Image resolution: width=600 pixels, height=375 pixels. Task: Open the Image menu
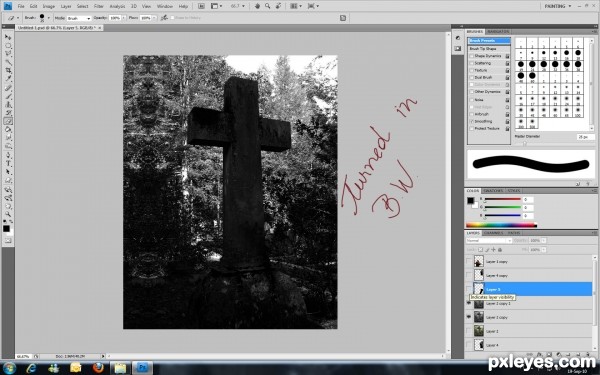(x=49, y=6)
